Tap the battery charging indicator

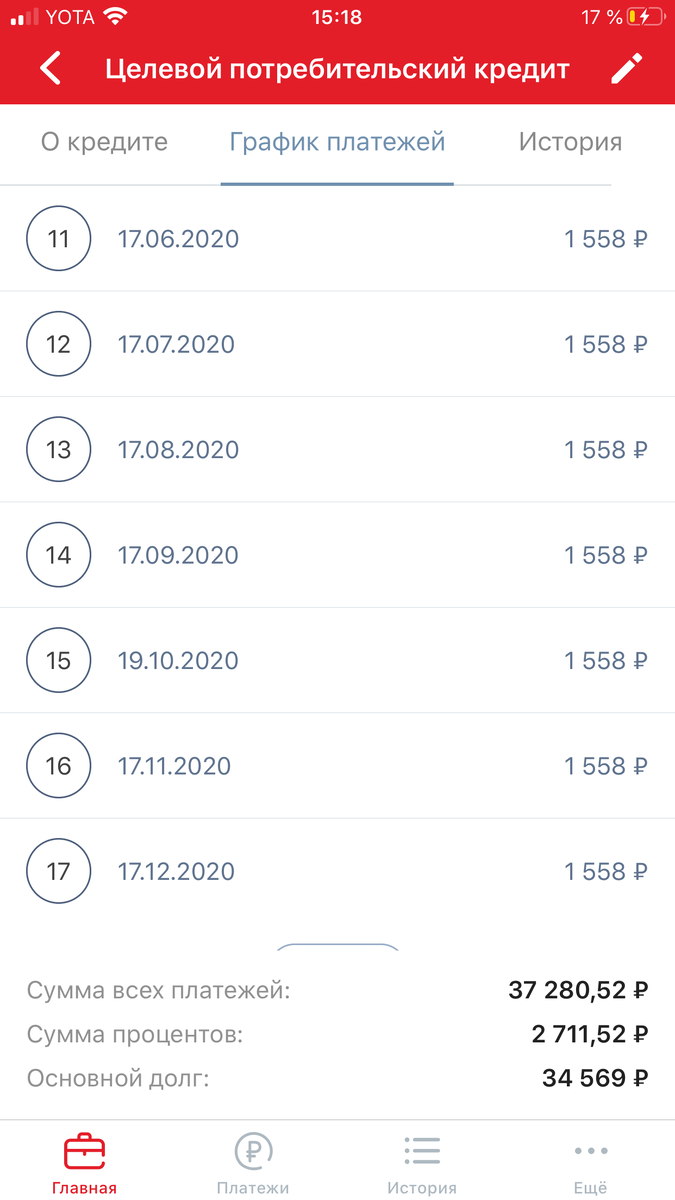[646, 16]
